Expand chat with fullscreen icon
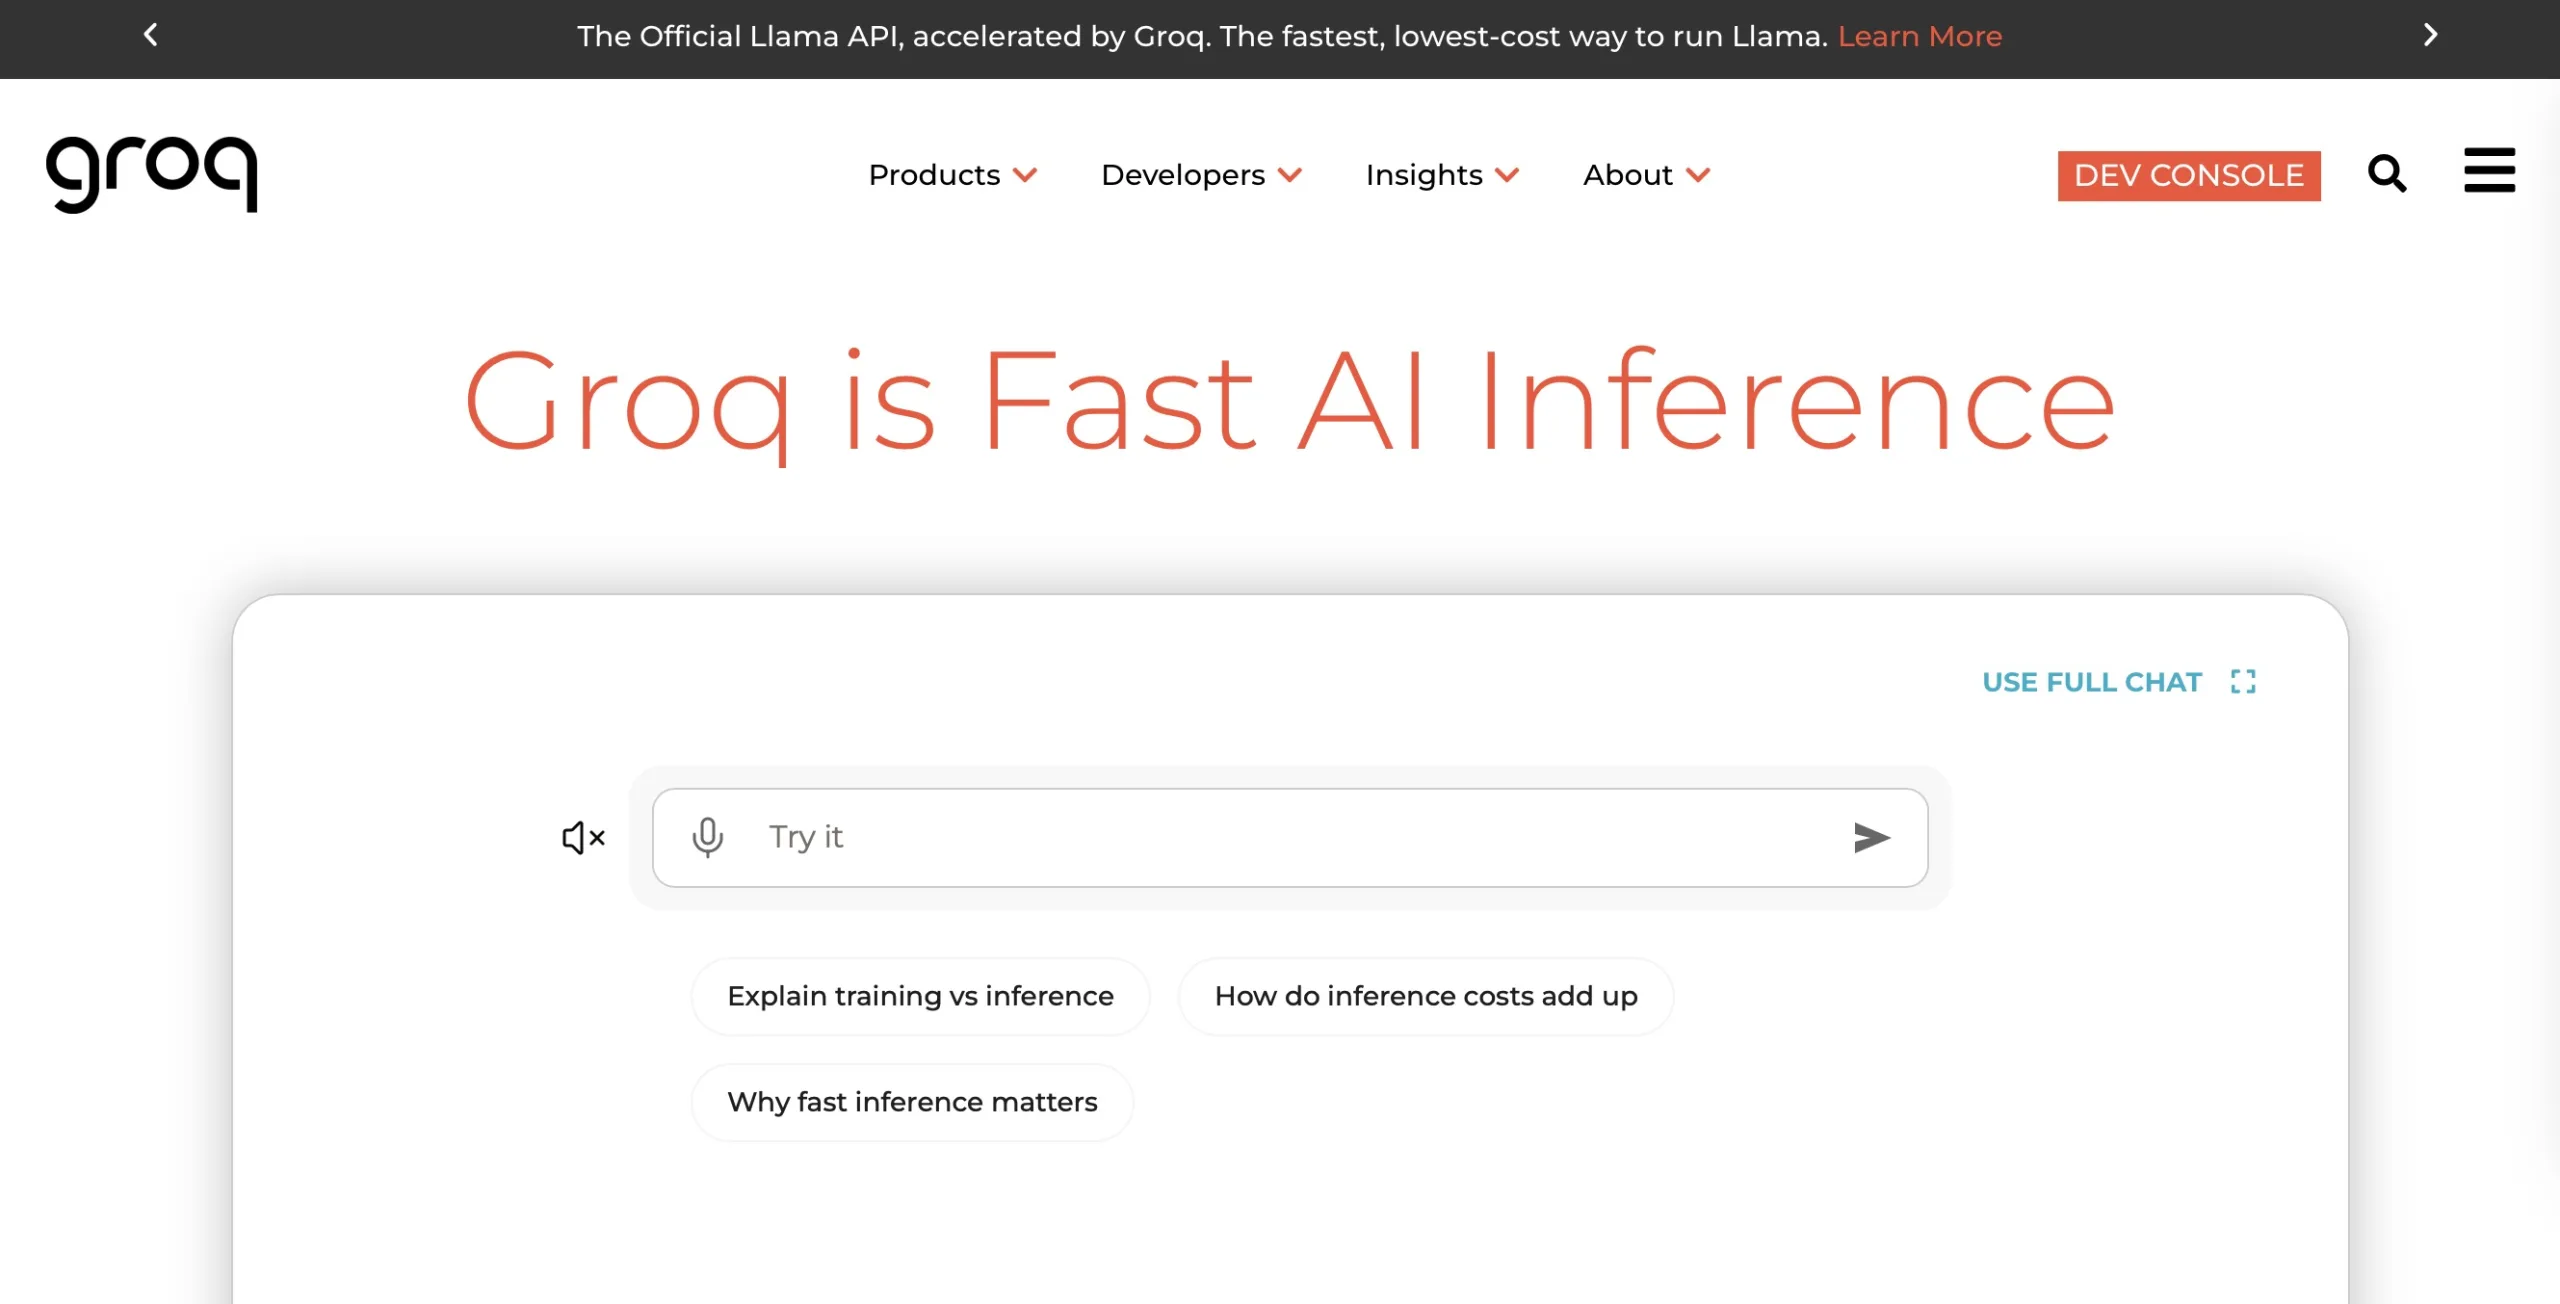This screenshot has height=1304, width=2560. point(2243,682)
